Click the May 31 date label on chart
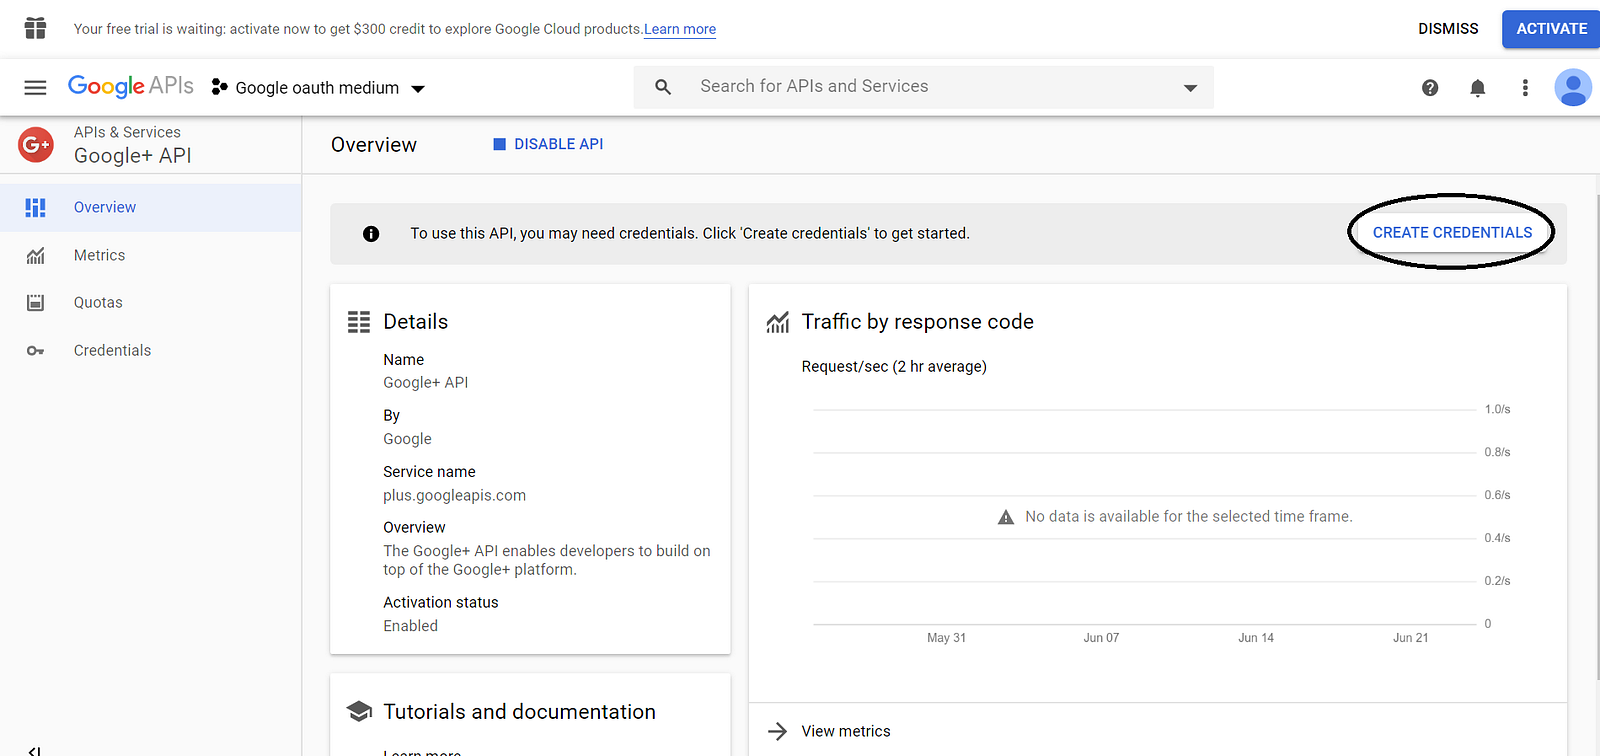The width and height of the screenshot is (1600, 756). (x=946, y=638)
